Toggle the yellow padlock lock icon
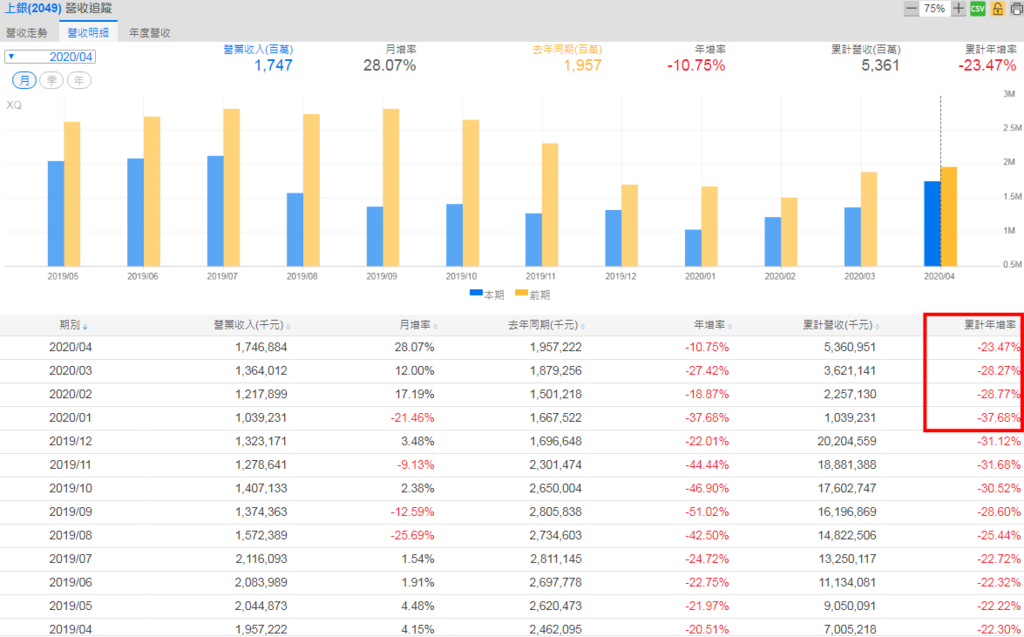The height and width of the screenshot is (637, 1024). click(x=997, y=8)
